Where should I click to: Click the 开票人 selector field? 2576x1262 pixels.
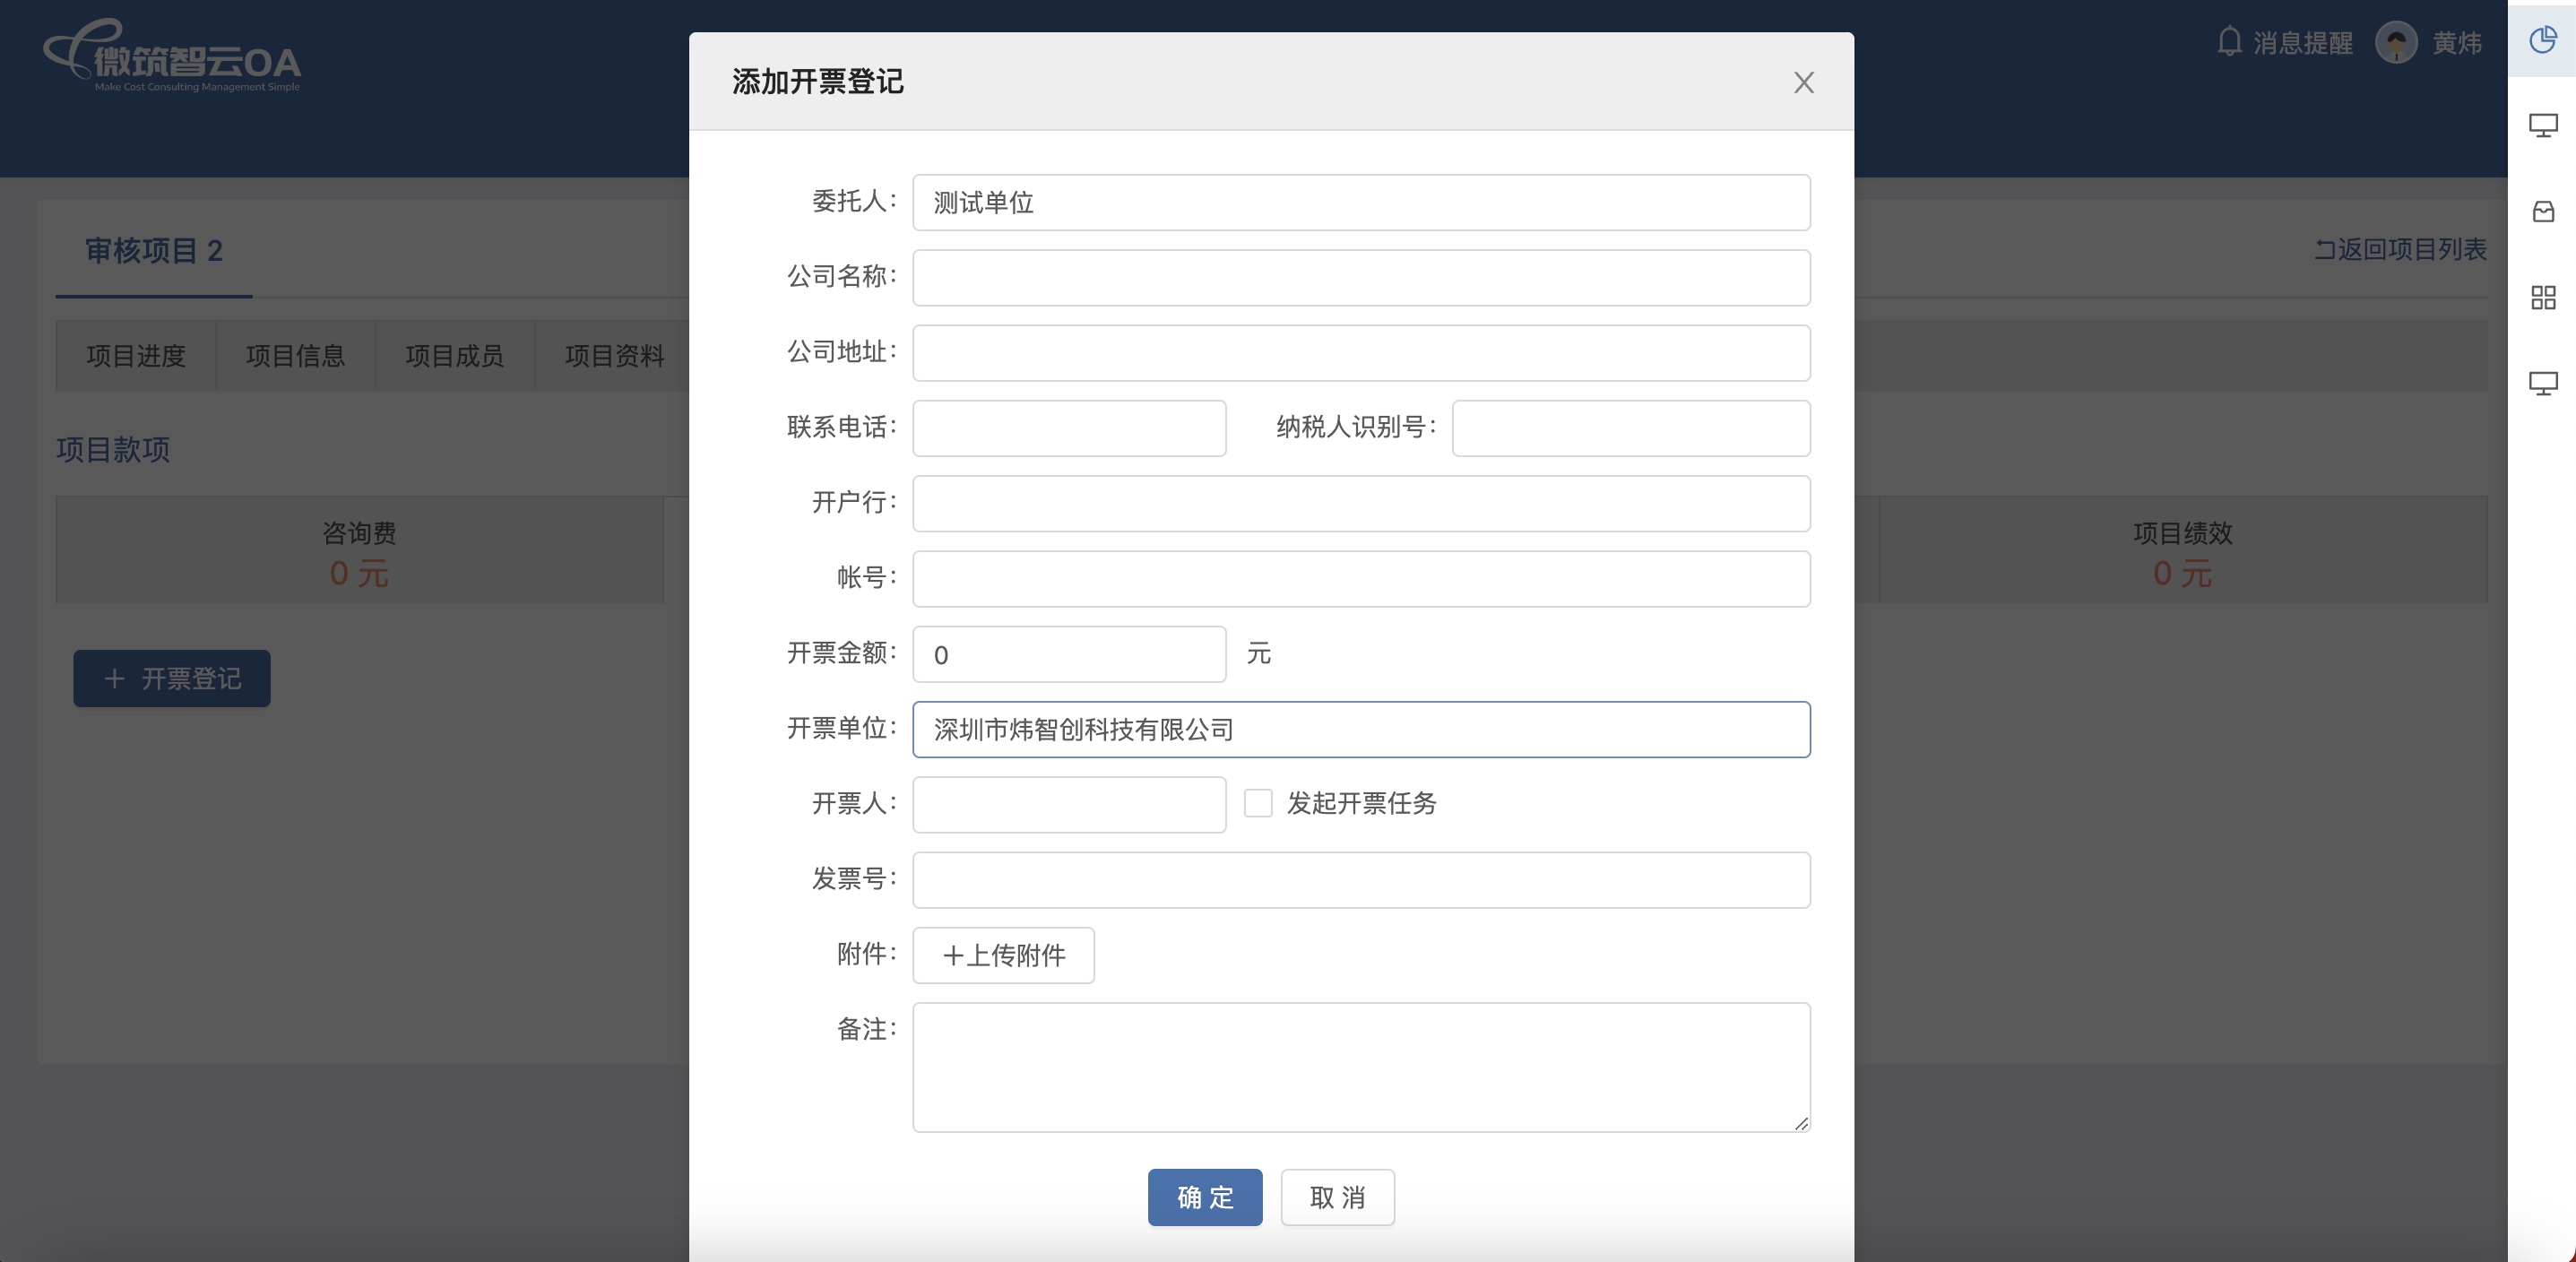[1068, 805]
